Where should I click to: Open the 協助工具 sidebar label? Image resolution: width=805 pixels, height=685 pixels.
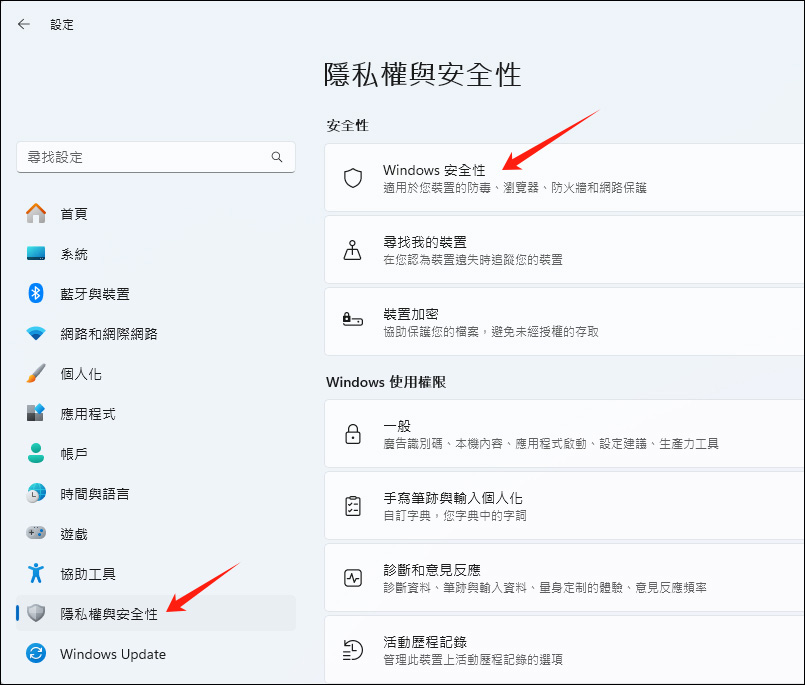87,574
